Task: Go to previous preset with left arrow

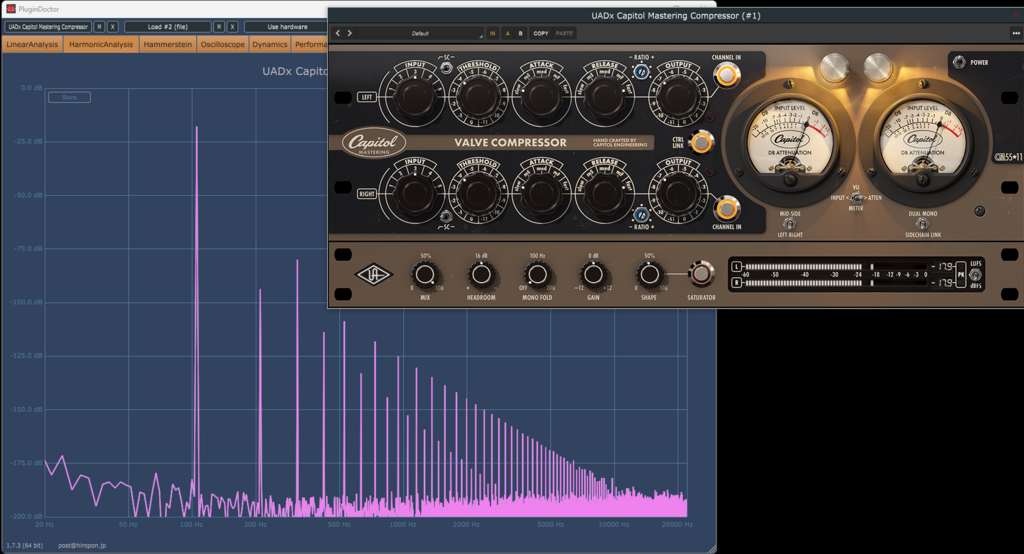Action: (338, 33)
